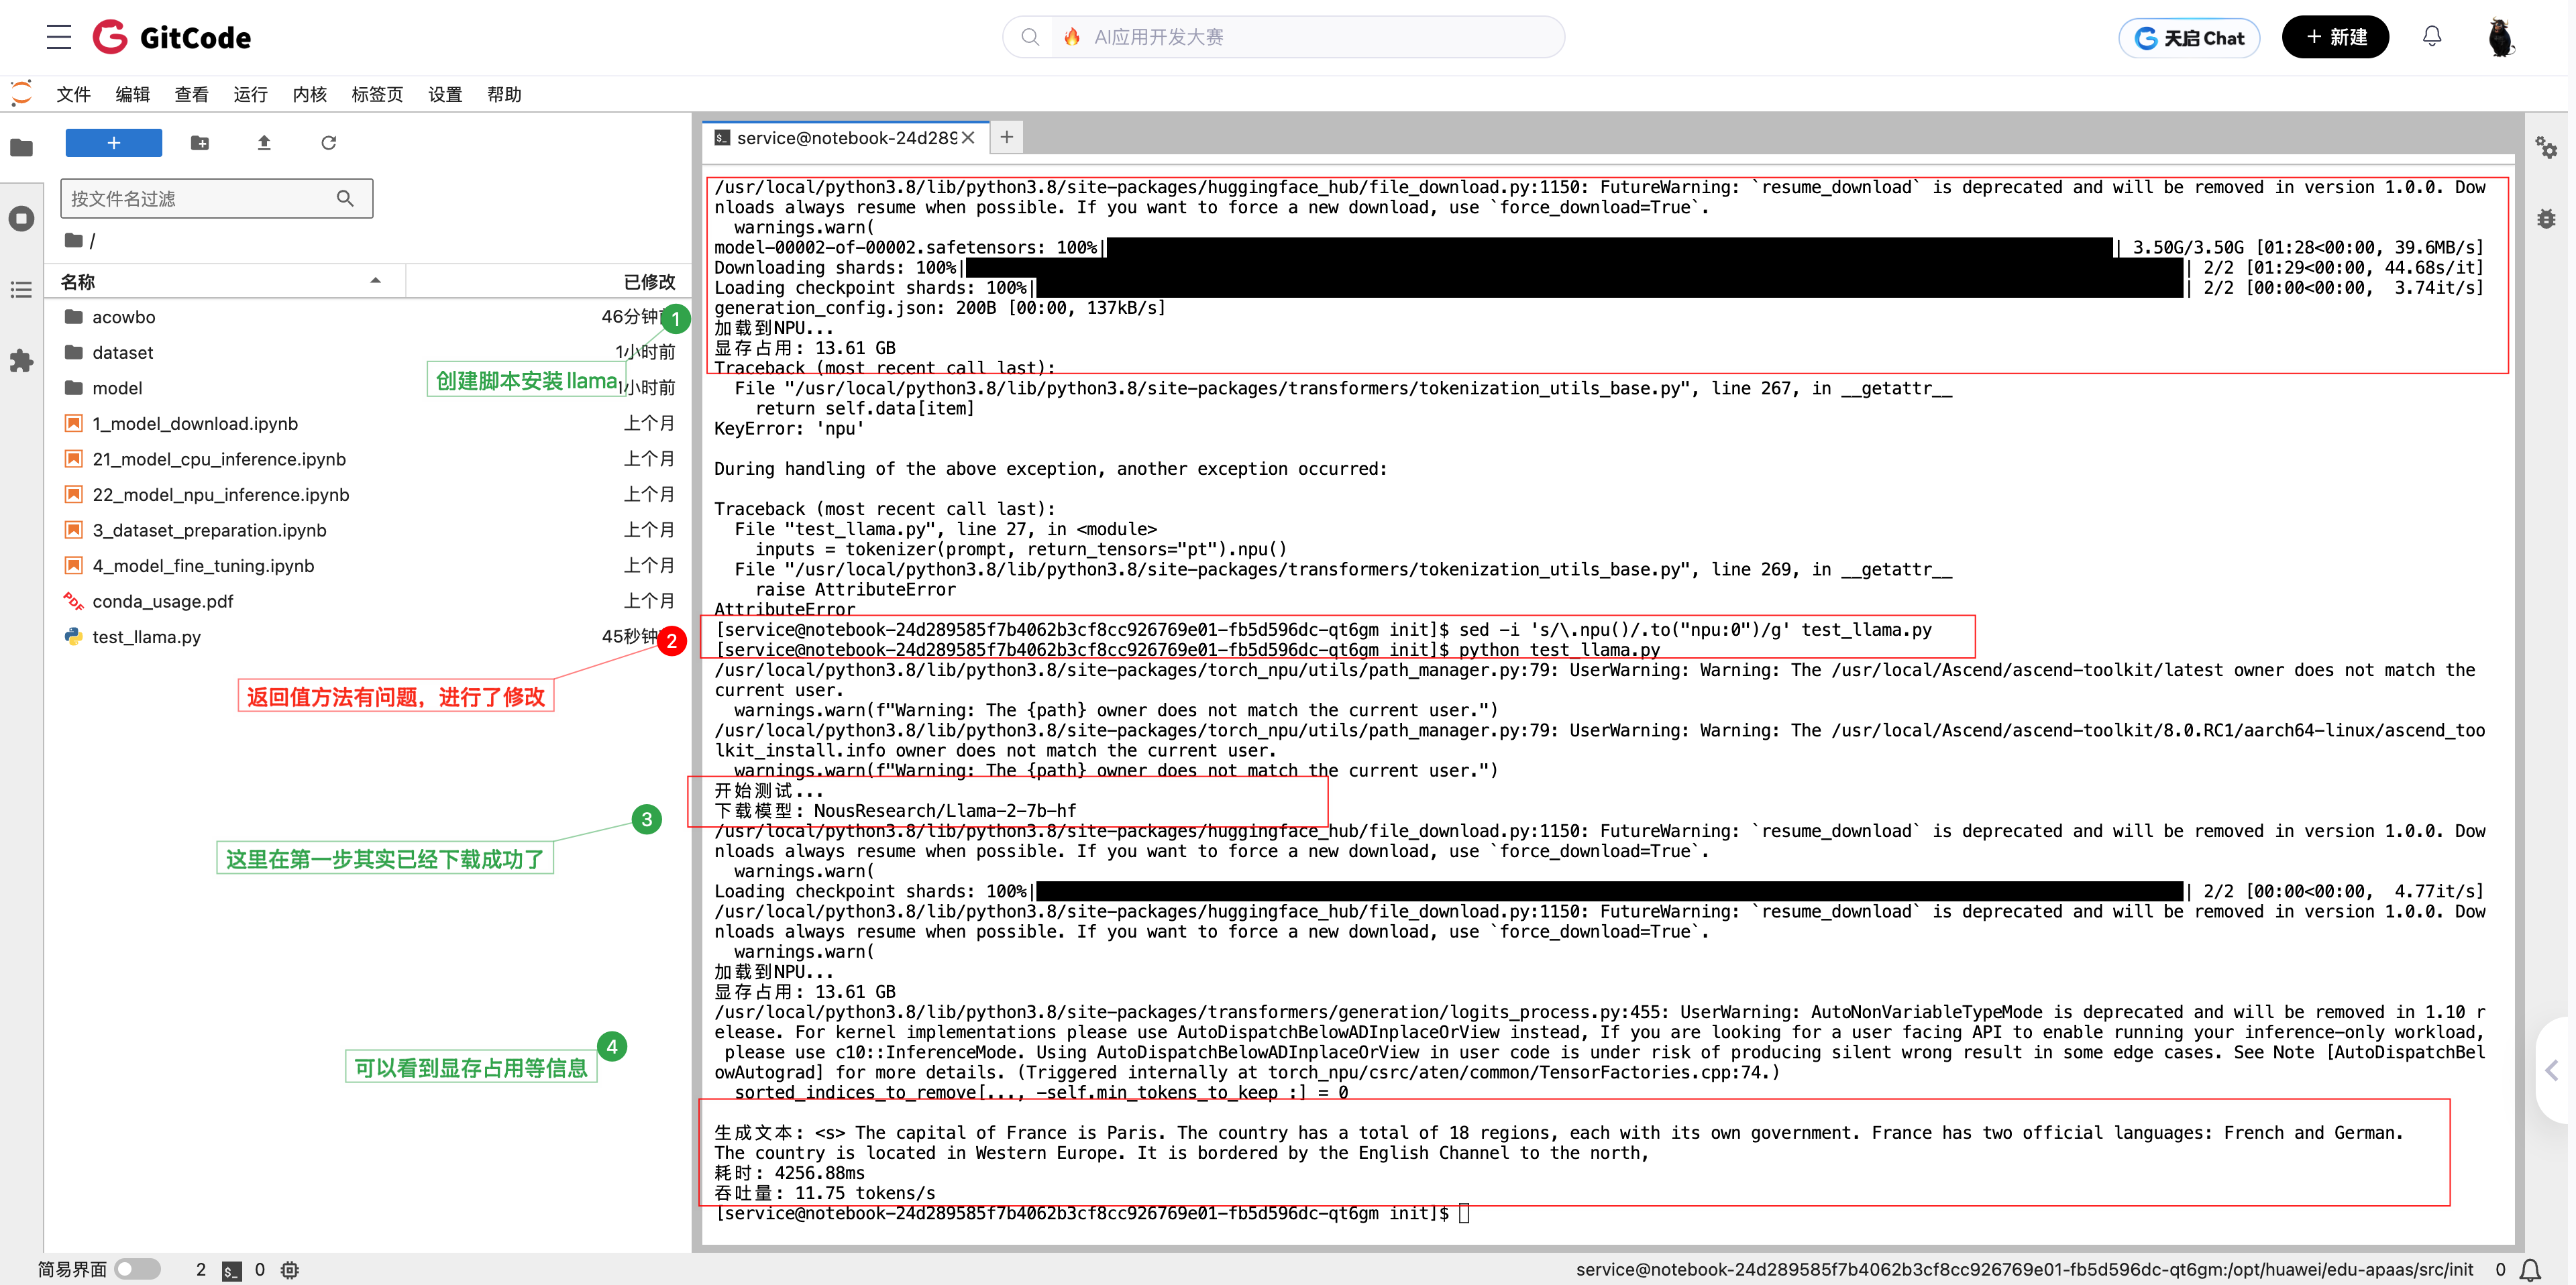Image resolution: width=2576 pixels, height=1285 pixels.
Task: Click the new folder icon in file browser
Action: click(x=200, y=143)
